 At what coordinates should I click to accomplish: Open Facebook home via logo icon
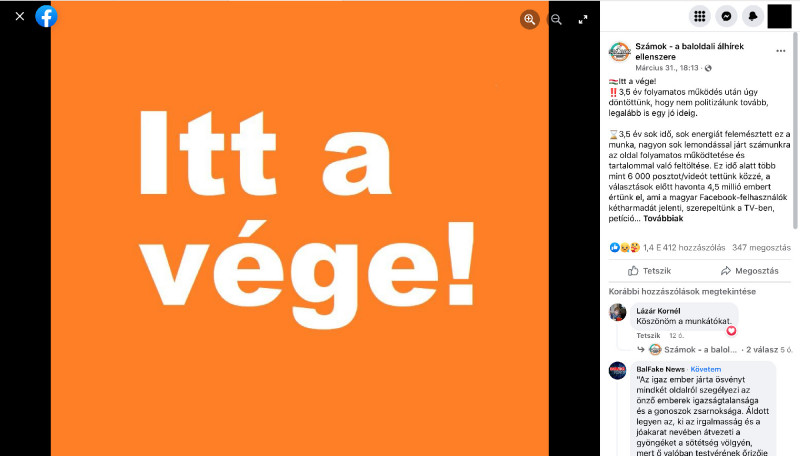(46, 16)
